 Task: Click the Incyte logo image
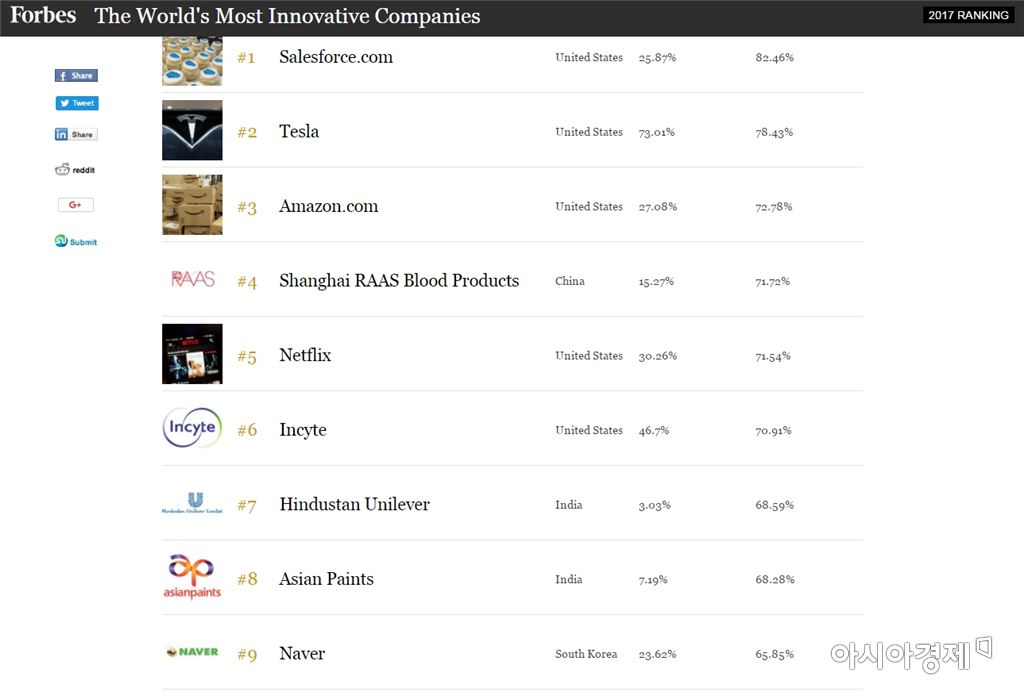coord(192,428)
